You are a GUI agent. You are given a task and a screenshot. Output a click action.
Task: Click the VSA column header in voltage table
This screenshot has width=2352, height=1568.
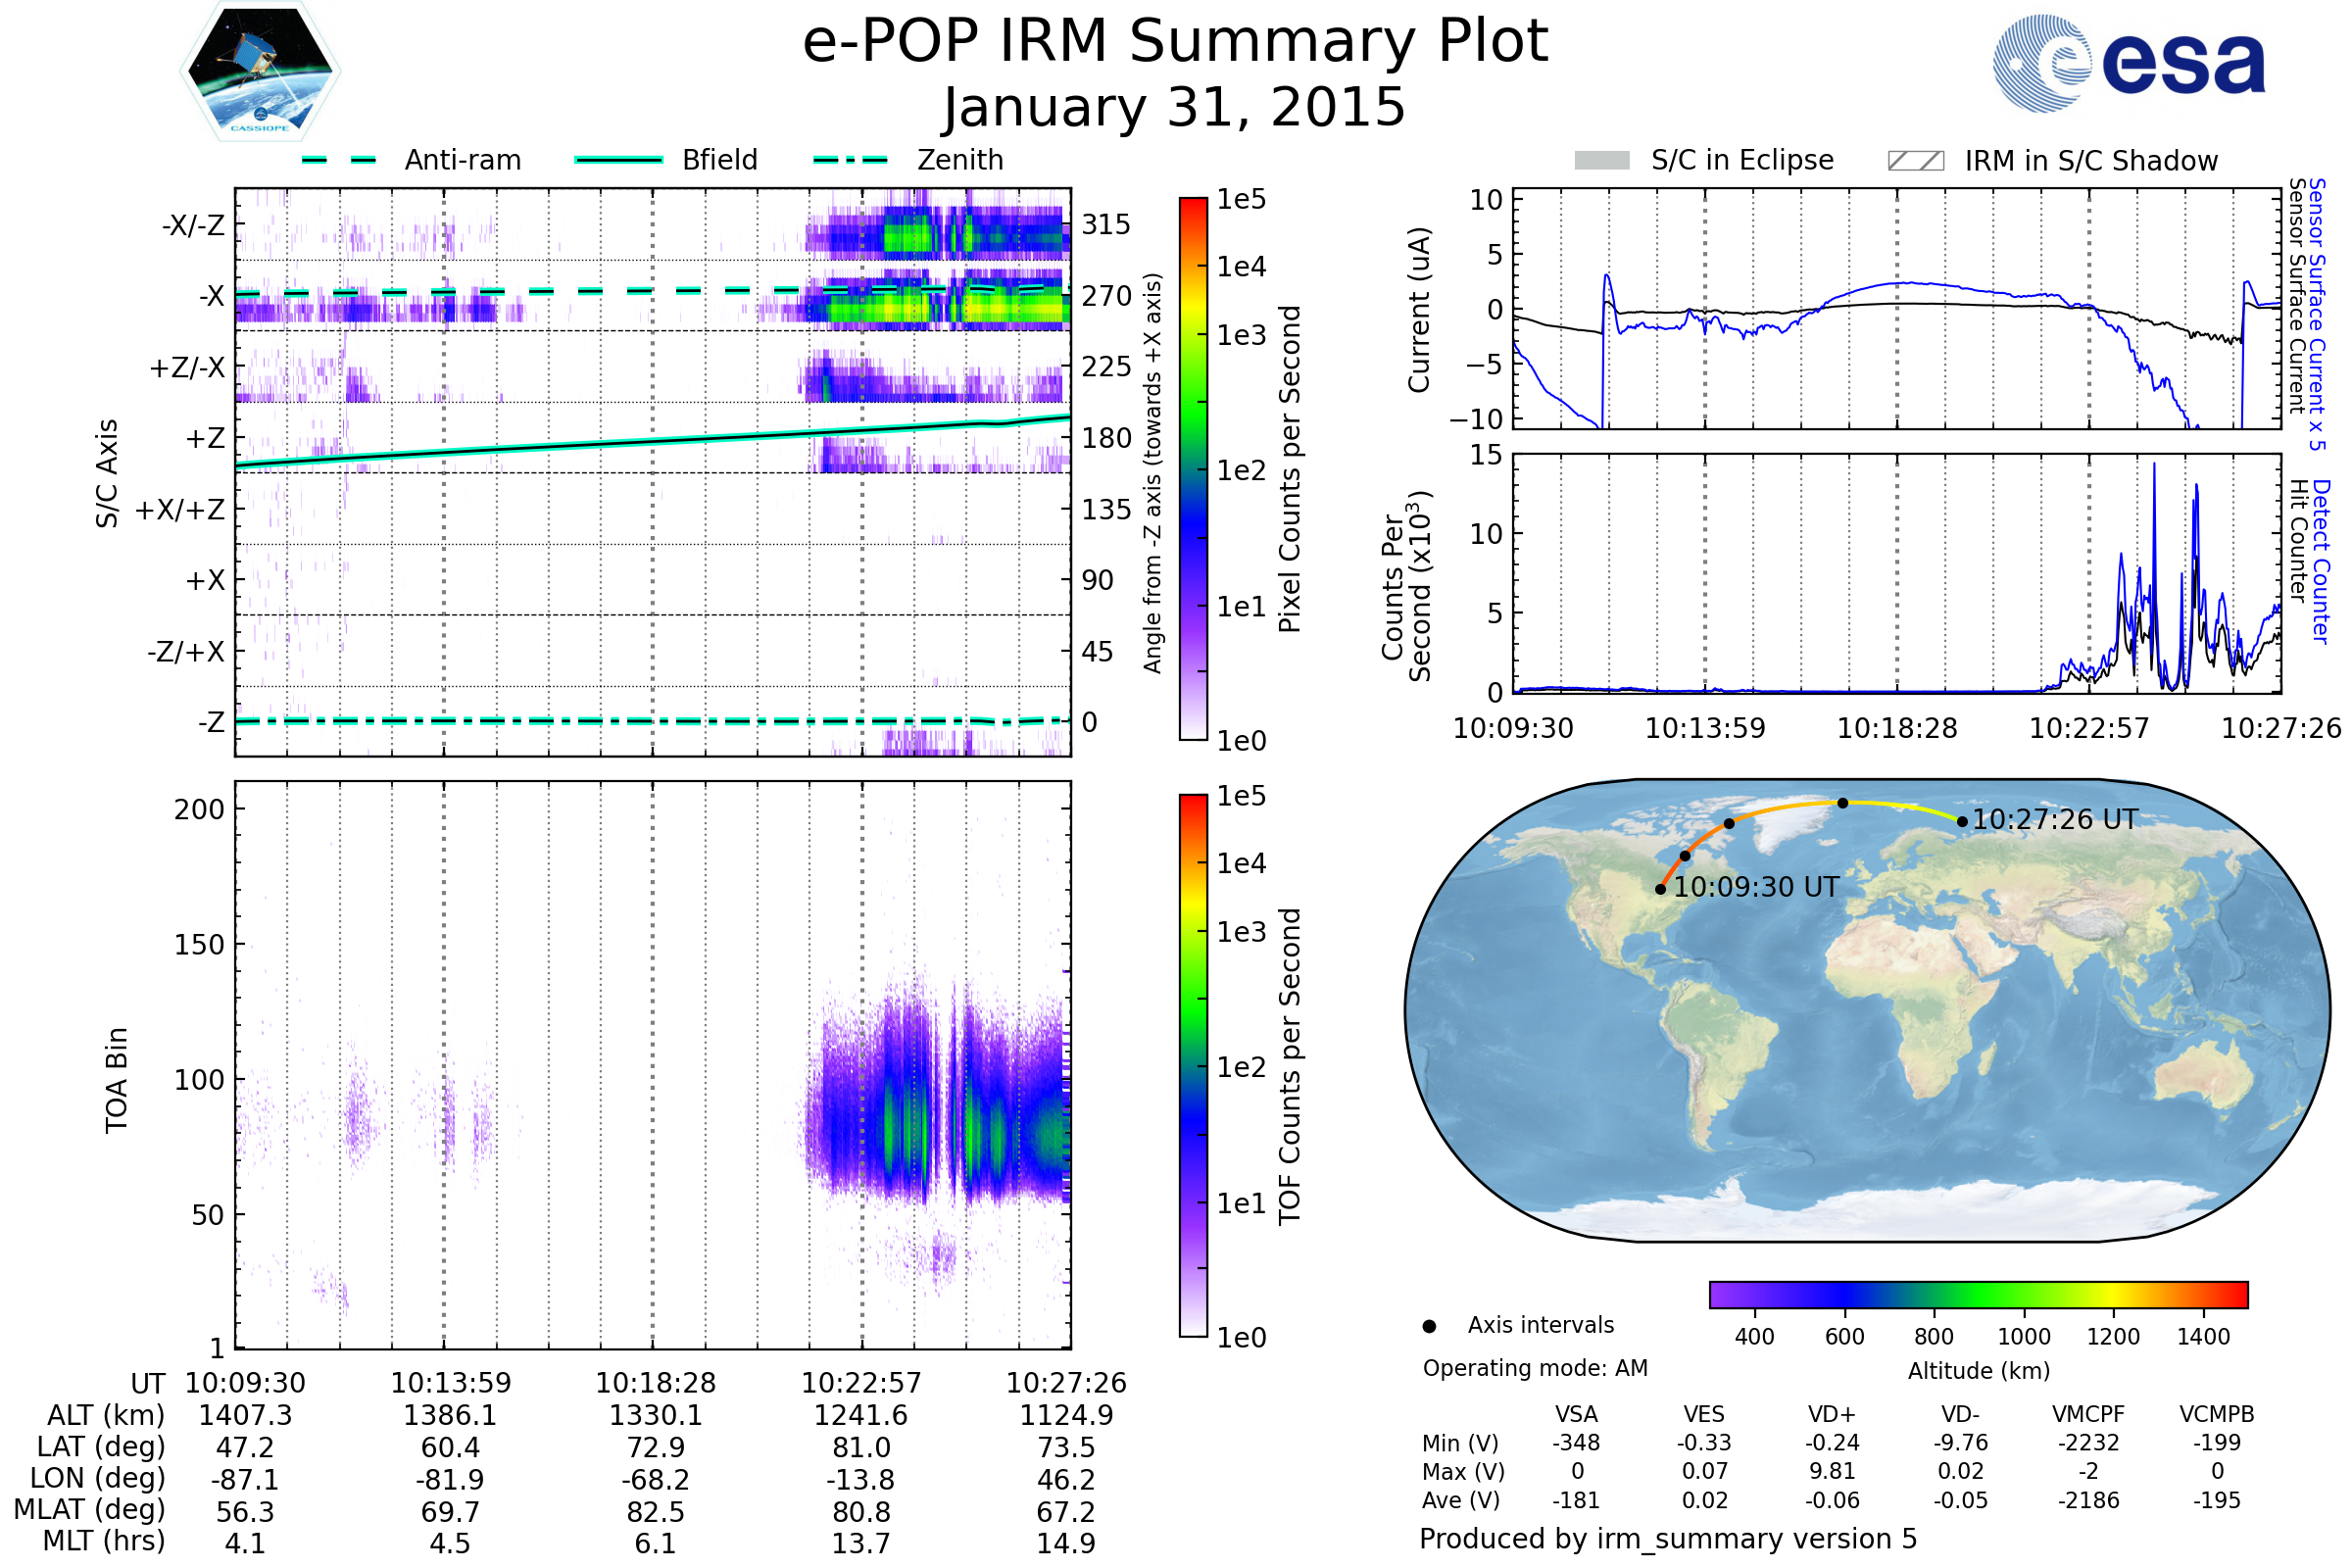tap(1576, 1414)
